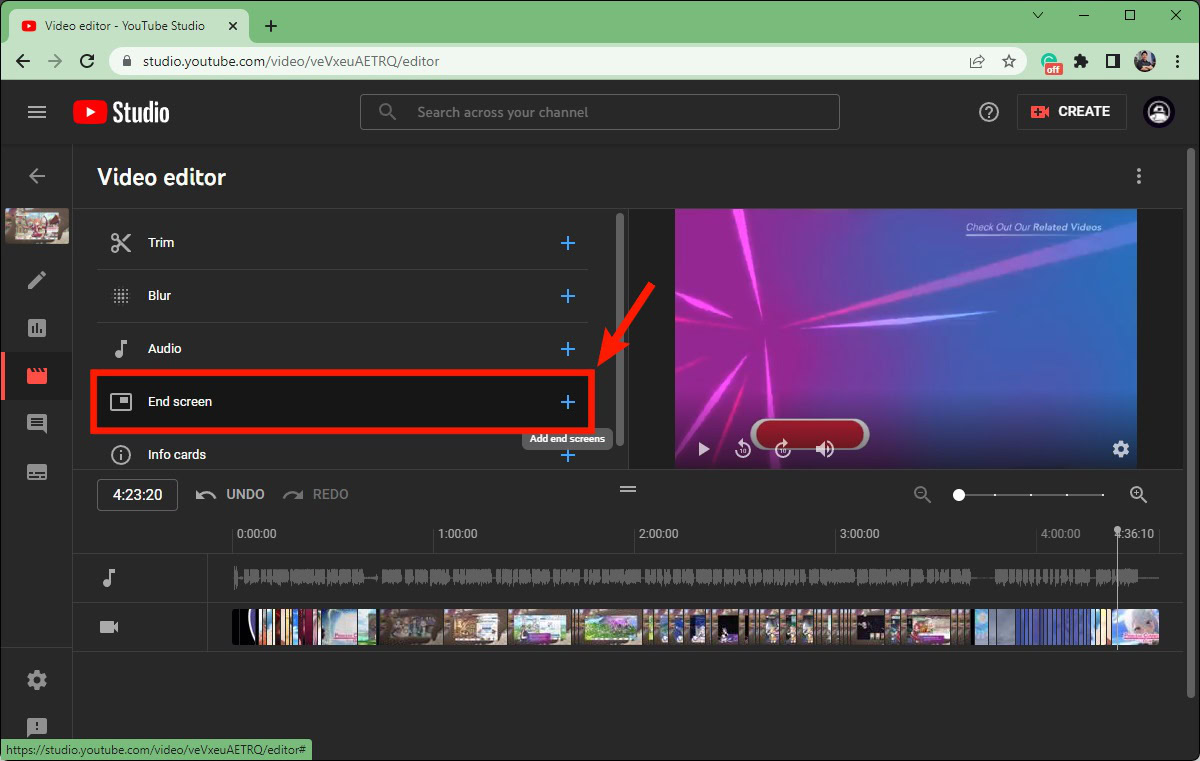Open the hamburger navigation menu
The width and height of the screenshot is (1200, 761).
pos(37,112)
